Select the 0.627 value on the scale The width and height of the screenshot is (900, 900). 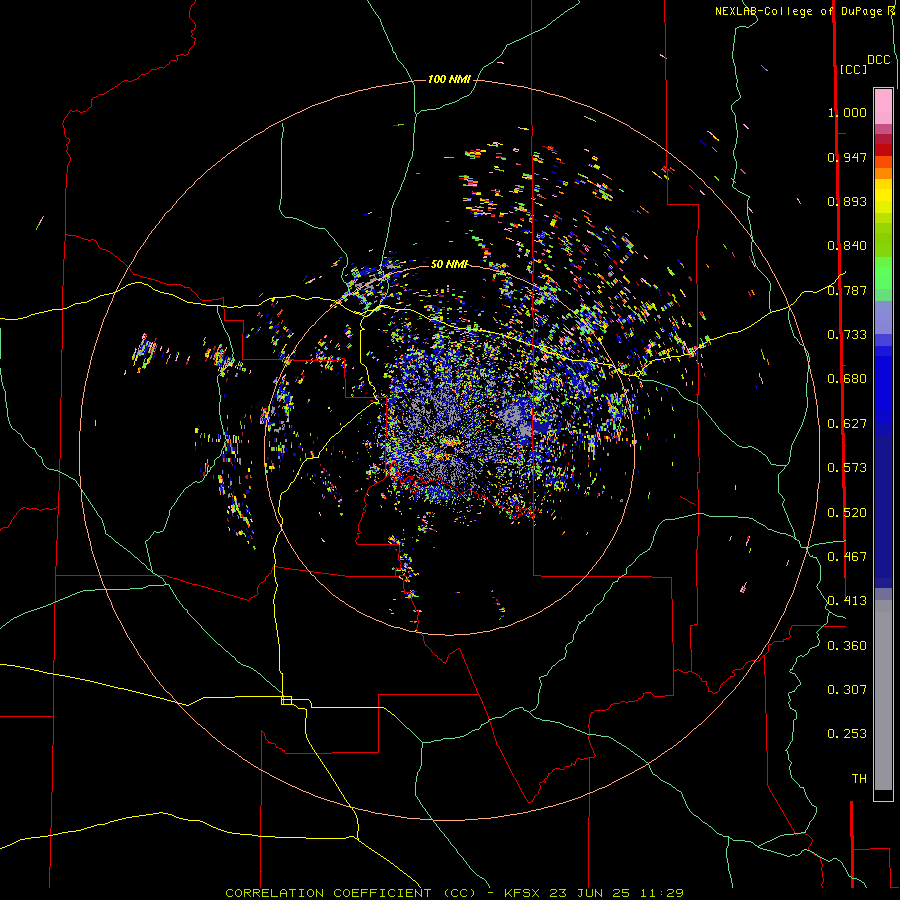tap(847, 424)
